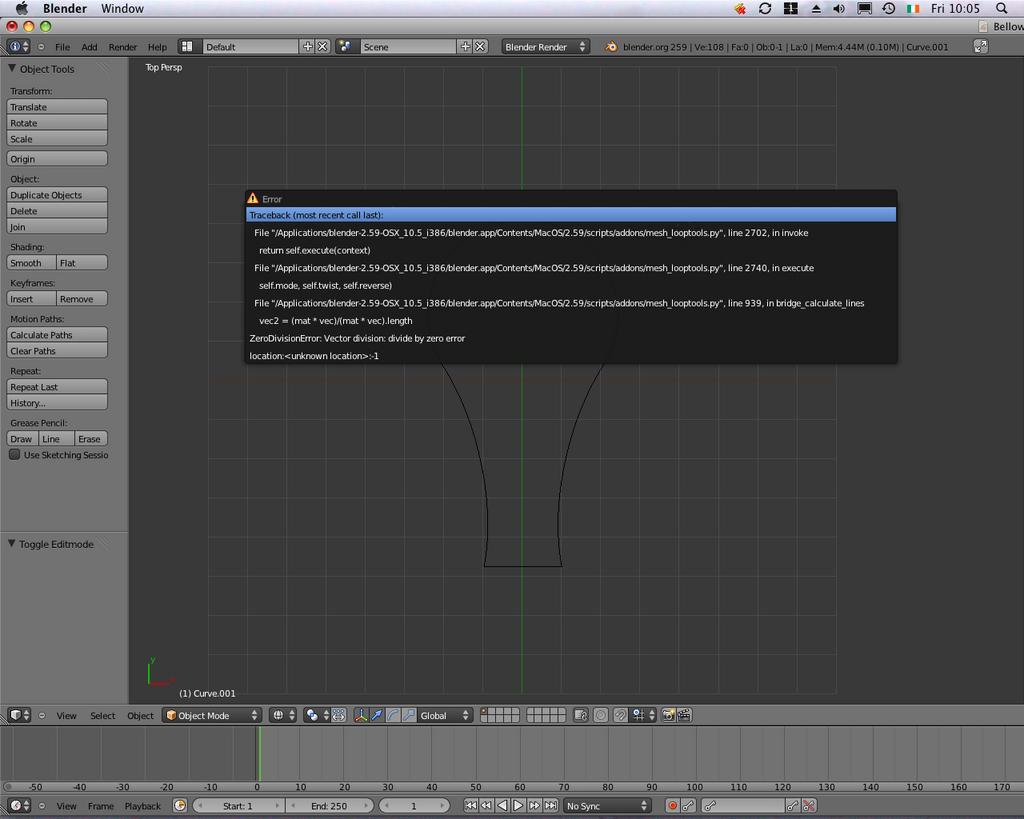Image resolution: width=1024 pixels, height=819 pixels.
Task: Click the Origin button
Action: [57, 159]
